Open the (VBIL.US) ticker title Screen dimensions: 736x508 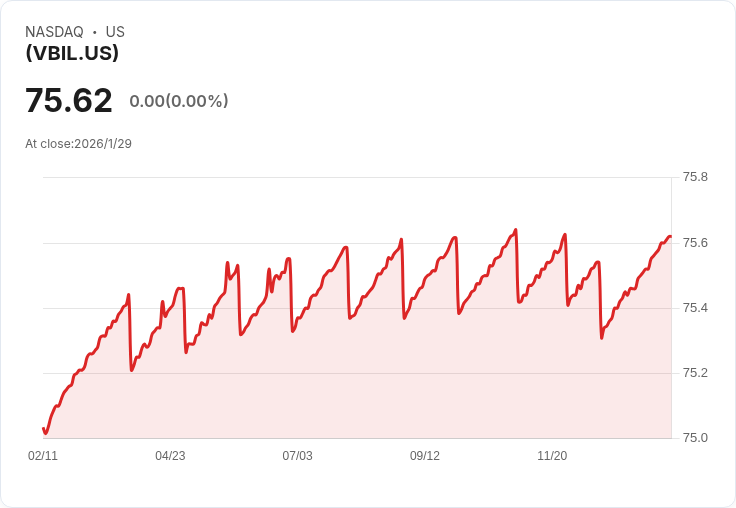pos(72,53)
